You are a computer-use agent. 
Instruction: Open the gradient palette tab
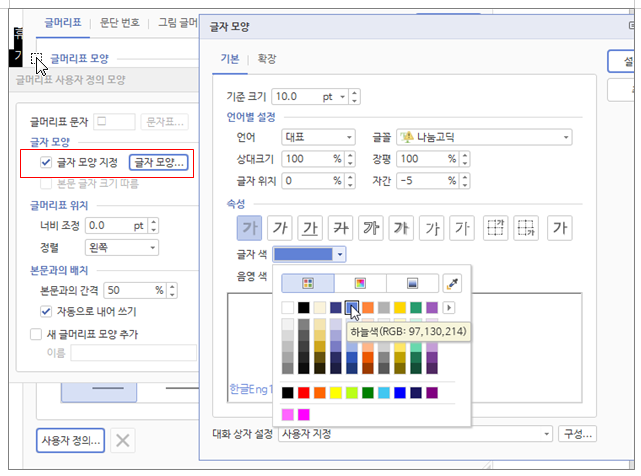(x=412, y=283)
